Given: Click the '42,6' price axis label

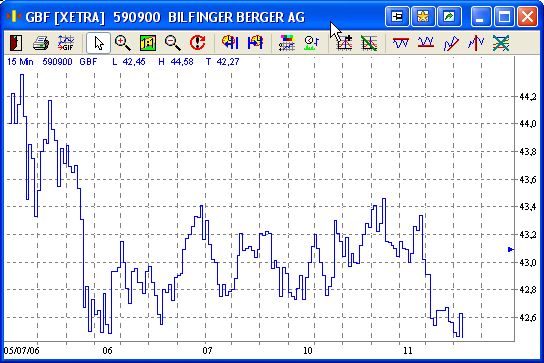Looking at the screenshot, I should 528,318.
